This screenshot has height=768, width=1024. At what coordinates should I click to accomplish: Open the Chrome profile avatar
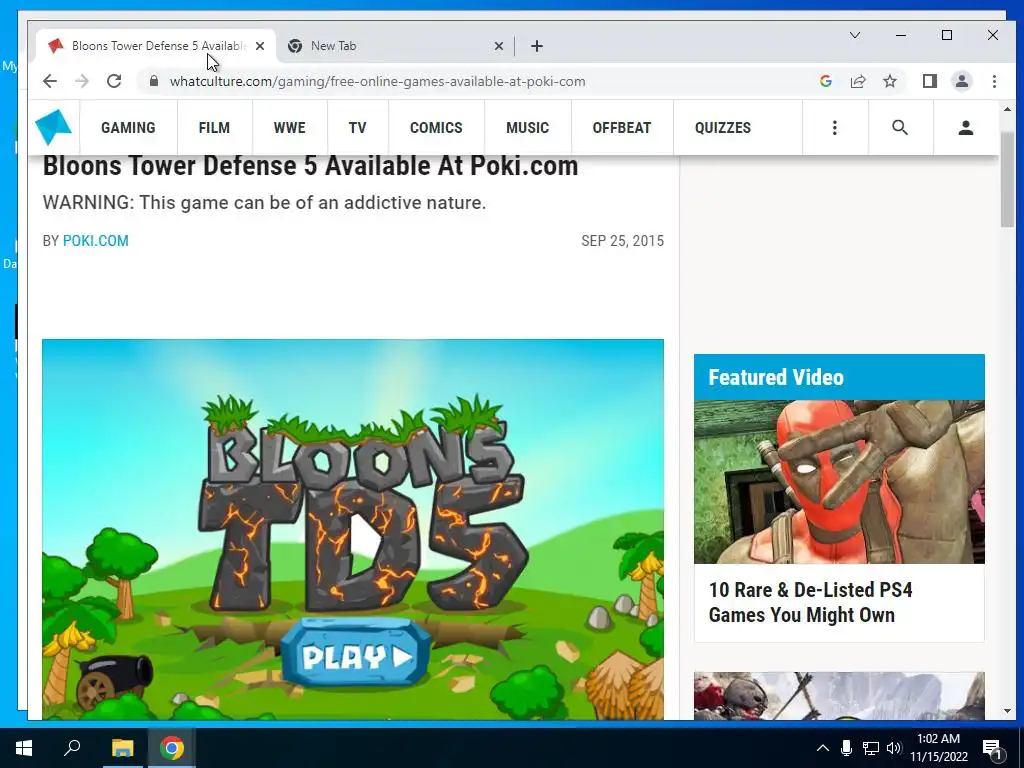tap(962, 81)
